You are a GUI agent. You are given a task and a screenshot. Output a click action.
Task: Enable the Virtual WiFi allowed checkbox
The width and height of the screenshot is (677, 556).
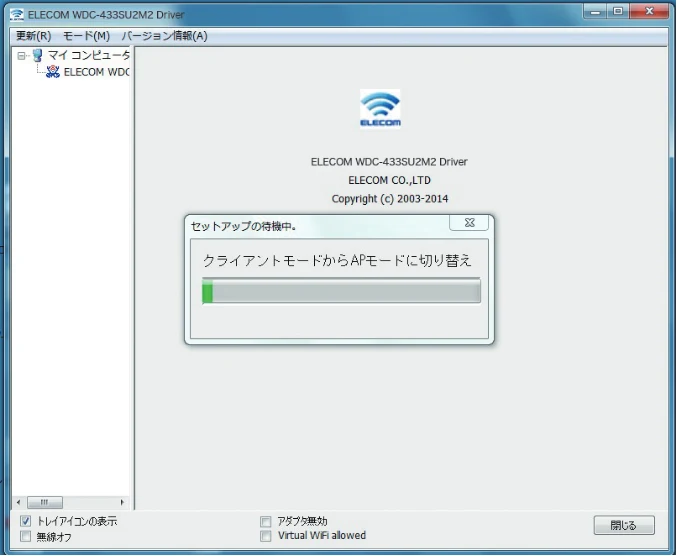[266, 536]
